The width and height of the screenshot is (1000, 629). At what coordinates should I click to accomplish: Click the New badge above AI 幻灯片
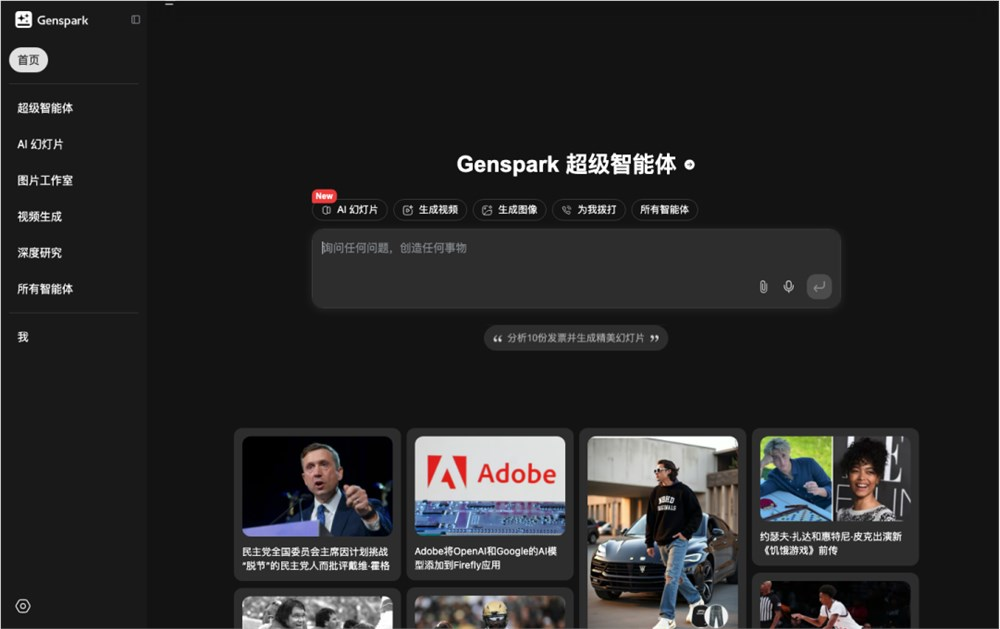324,196
